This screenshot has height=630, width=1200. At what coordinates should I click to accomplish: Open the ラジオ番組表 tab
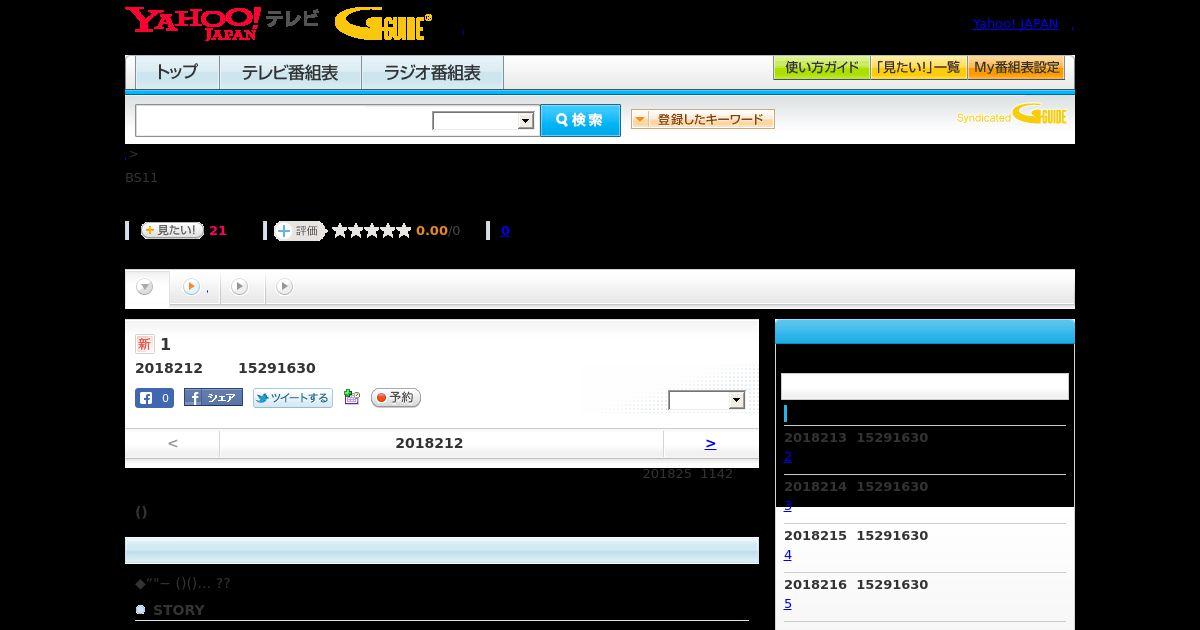[x=432, y=72]
